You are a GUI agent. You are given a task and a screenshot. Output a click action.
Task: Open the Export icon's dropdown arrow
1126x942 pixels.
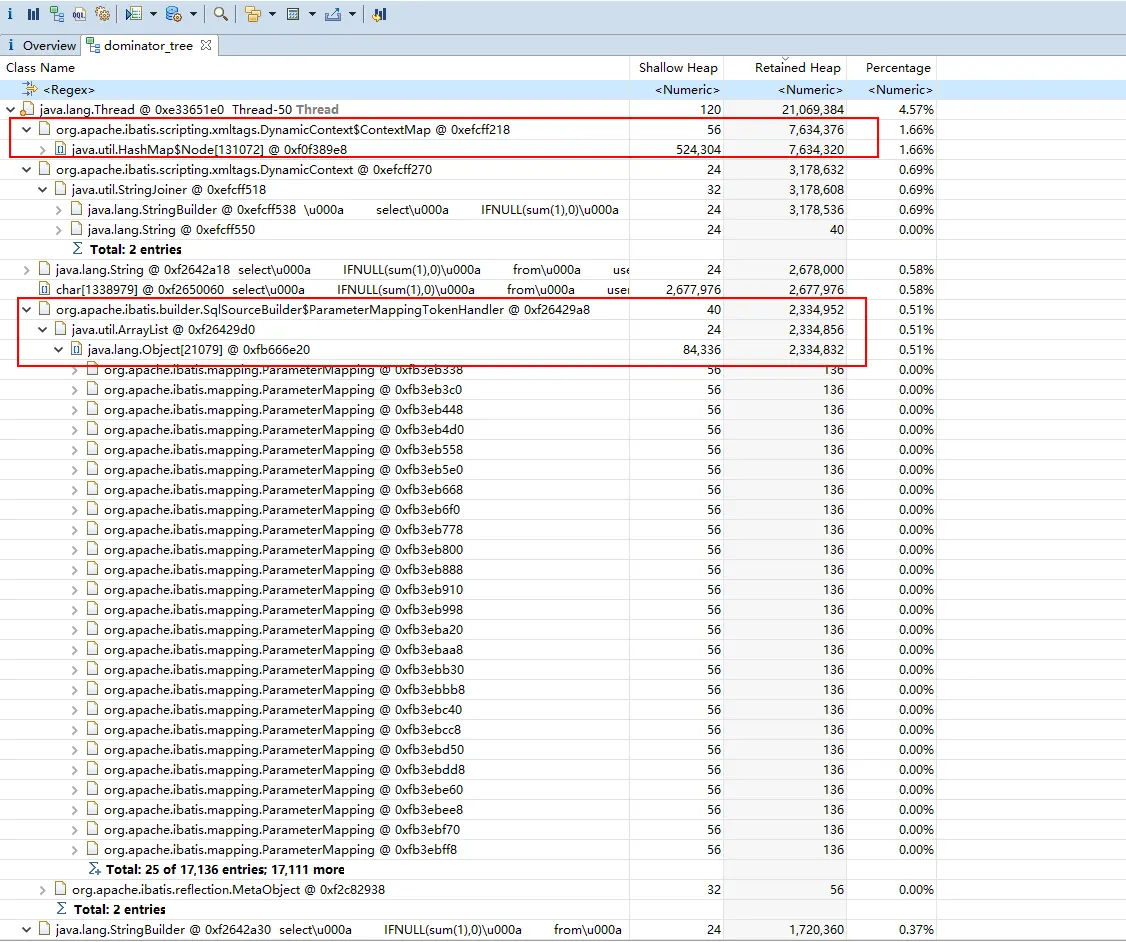pos(353,14)
